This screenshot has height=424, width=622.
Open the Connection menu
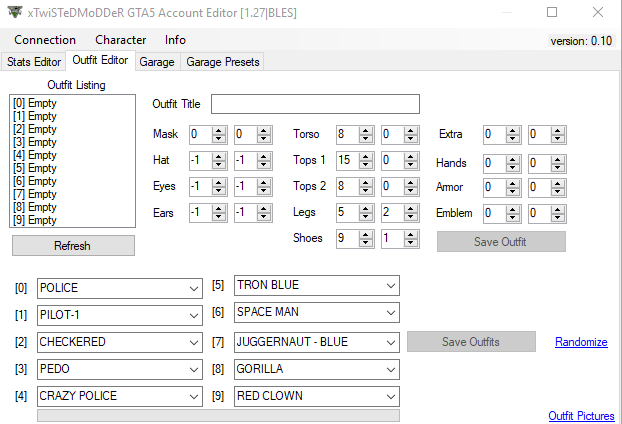pyautogui.click(x=45, y=40)
